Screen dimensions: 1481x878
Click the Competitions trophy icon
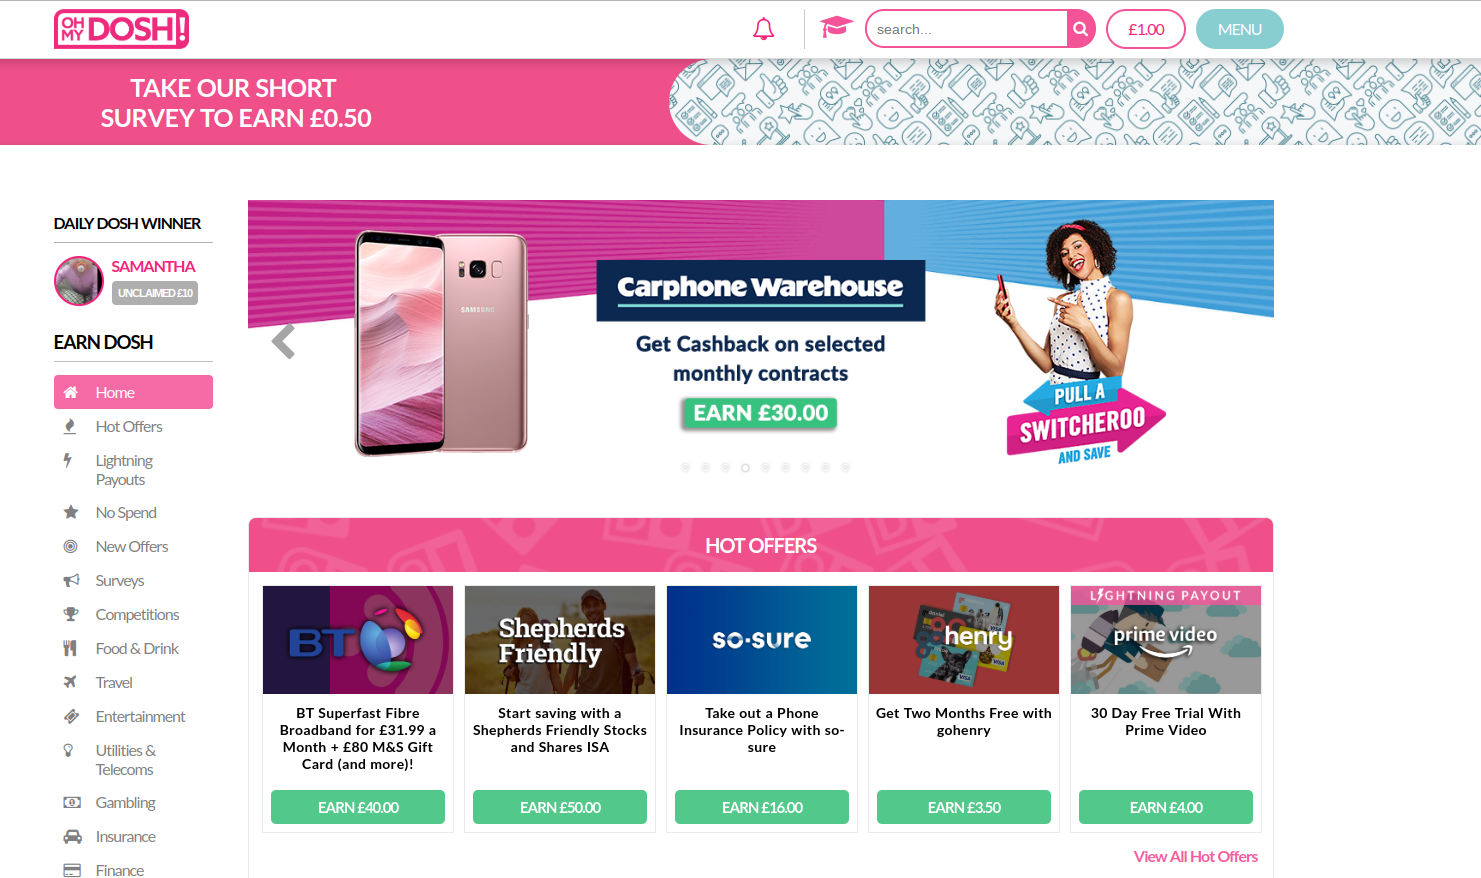71,614
